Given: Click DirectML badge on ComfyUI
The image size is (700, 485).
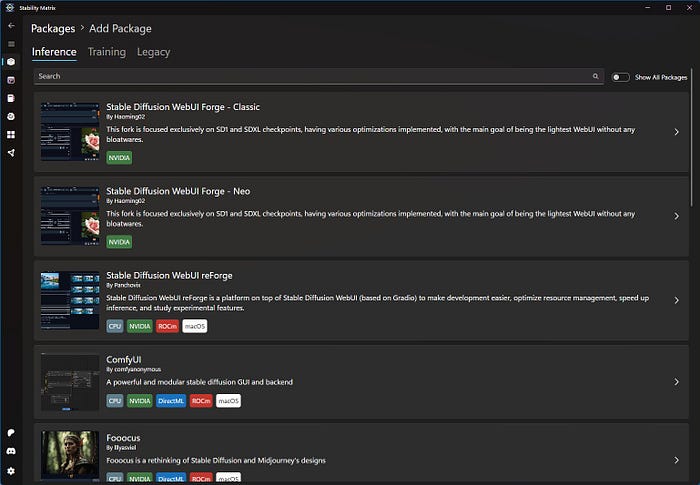Looking at the screenshot, I should tap(171, 401).
